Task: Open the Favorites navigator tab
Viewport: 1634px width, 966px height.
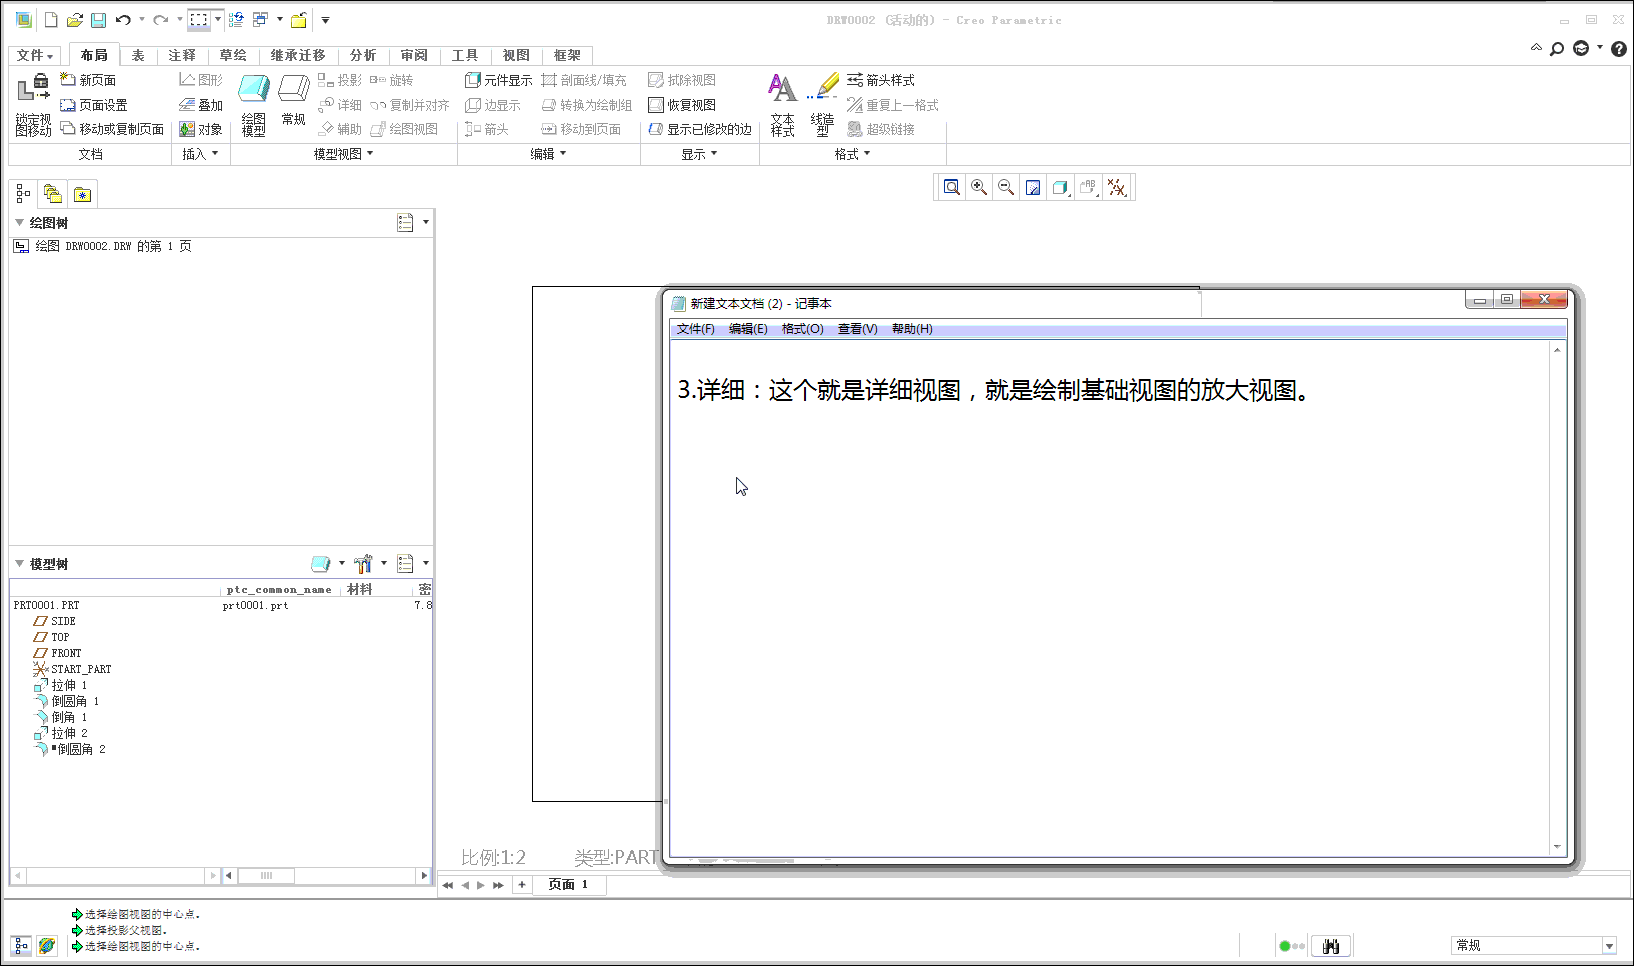Action: (83, 194)
